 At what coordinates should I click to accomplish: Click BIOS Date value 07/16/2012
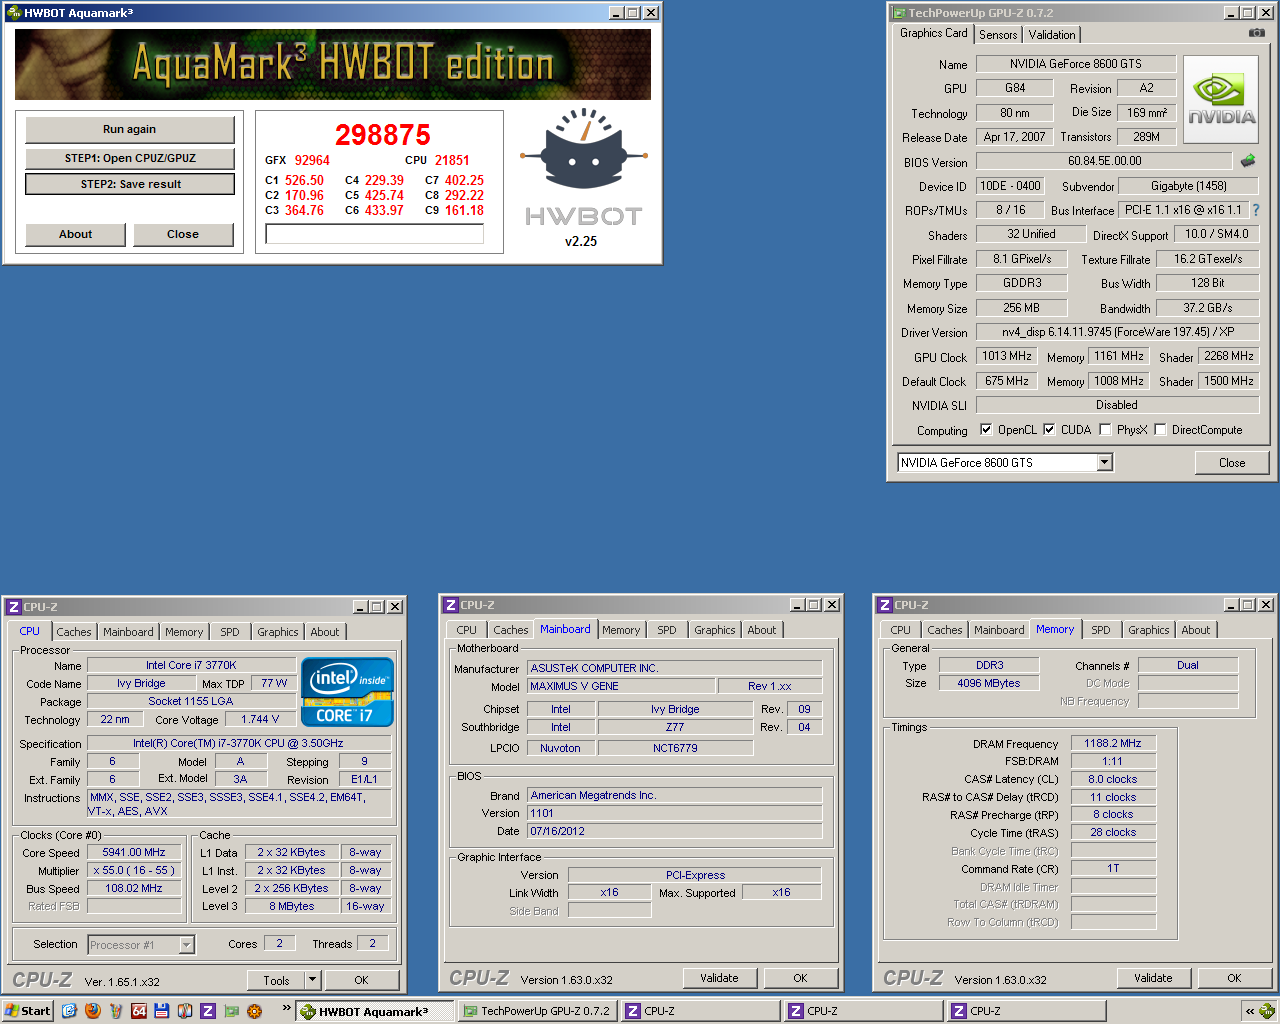point(675,831)
